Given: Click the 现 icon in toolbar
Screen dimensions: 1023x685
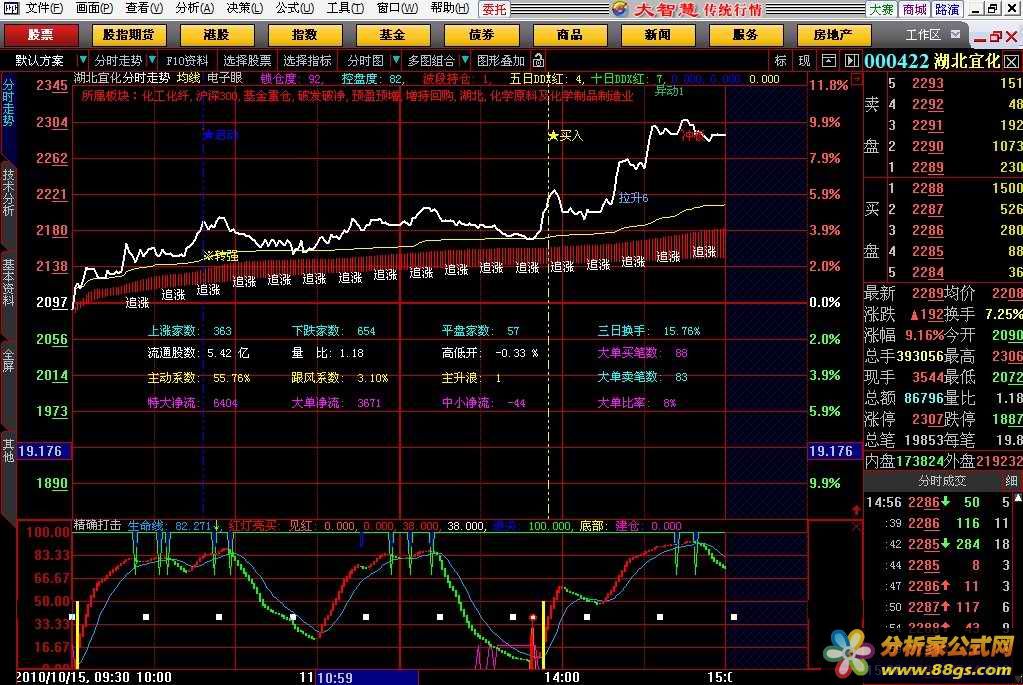Looking at the screenshot, I should [804, 61].
